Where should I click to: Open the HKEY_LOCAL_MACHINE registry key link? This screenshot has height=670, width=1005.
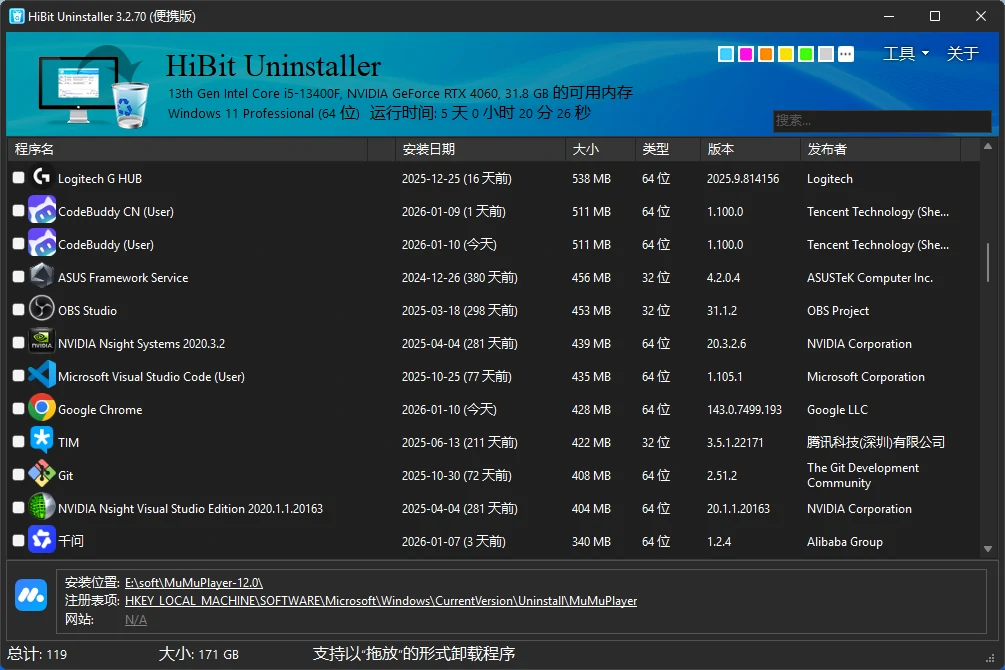[x=380, y=601]
